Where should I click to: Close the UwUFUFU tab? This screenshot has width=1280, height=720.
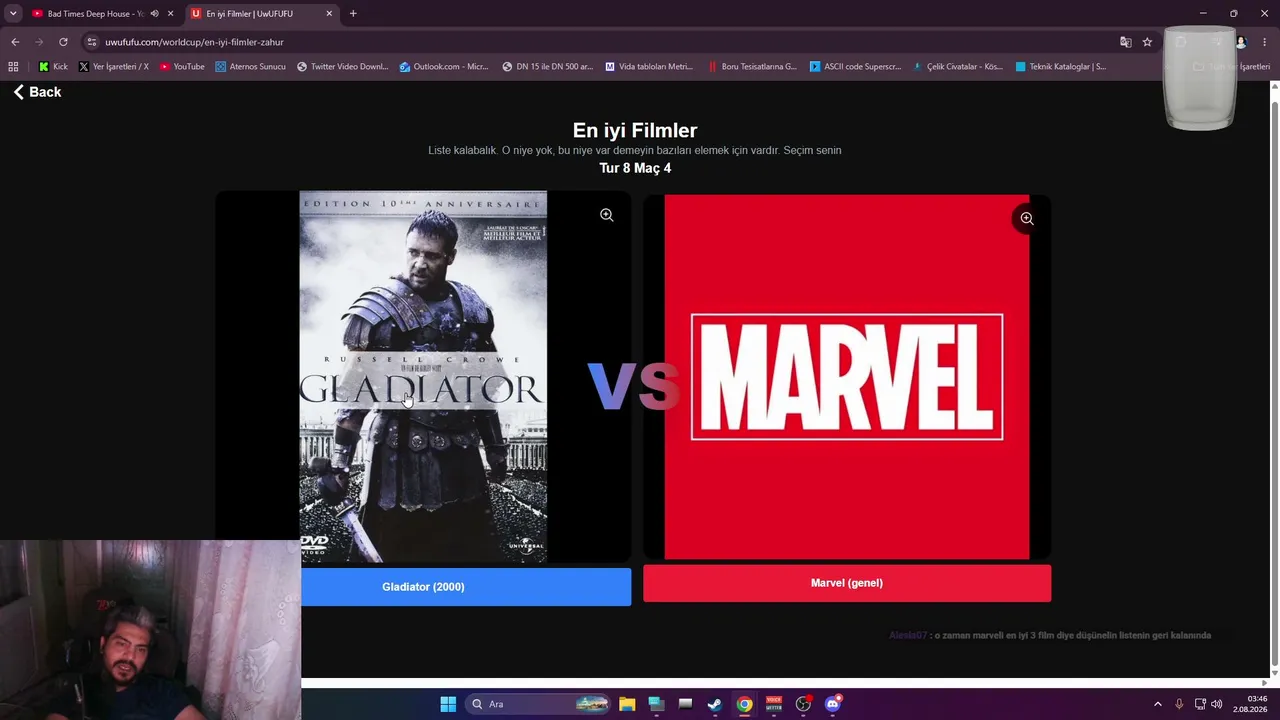click(329, 14)
